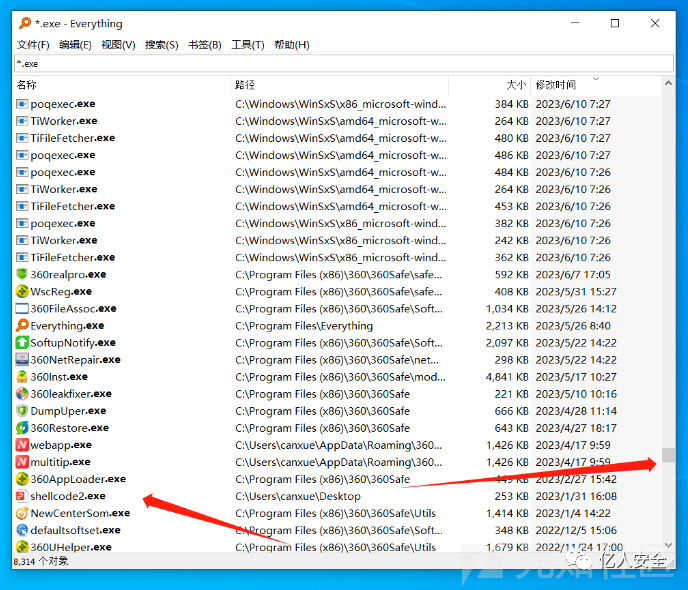Open the 帮助(H) menu
The image size is (688, 590).
pos(291,45)
